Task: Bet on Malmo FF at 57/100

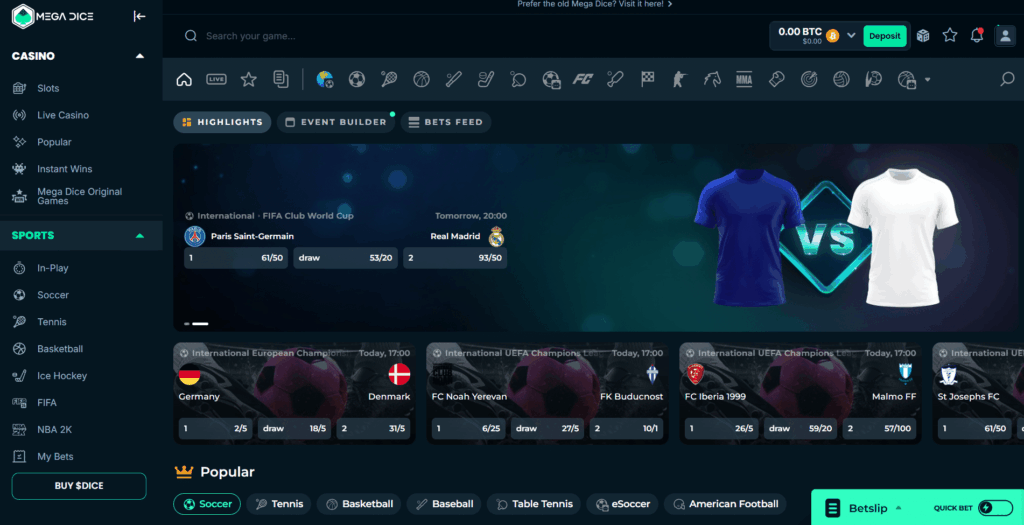Action: click(879, 429)
